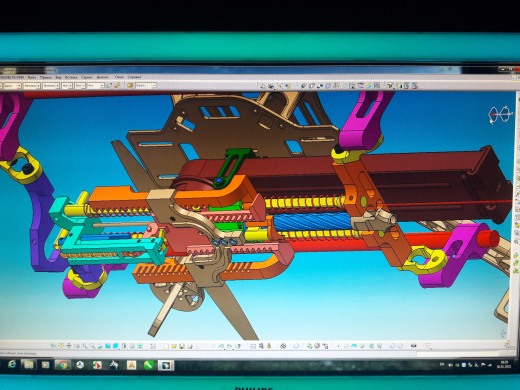Click the Undo arrow icon

[x=221, y=346]
